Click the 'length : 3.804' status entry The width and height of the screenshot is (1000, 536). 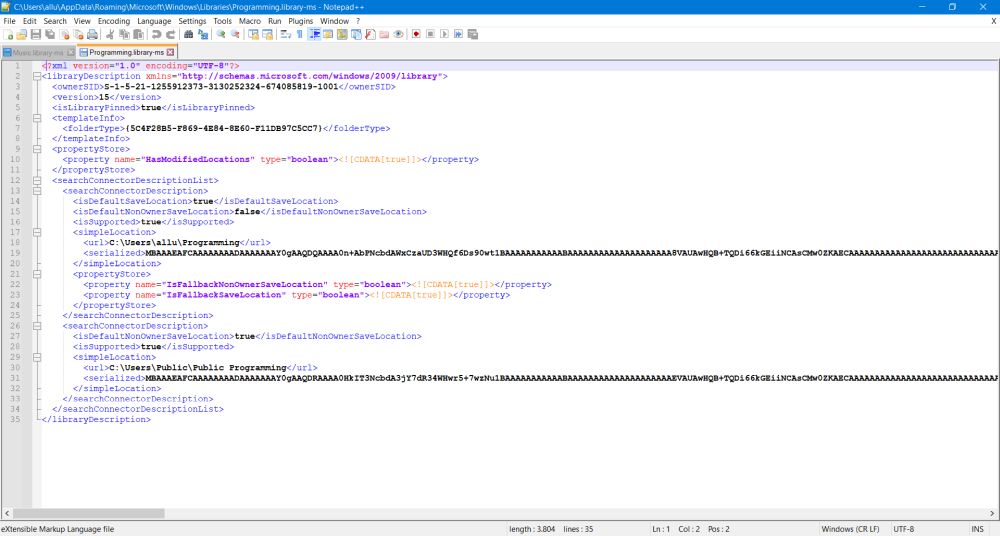pyautogui.click(x=532, y=529)
